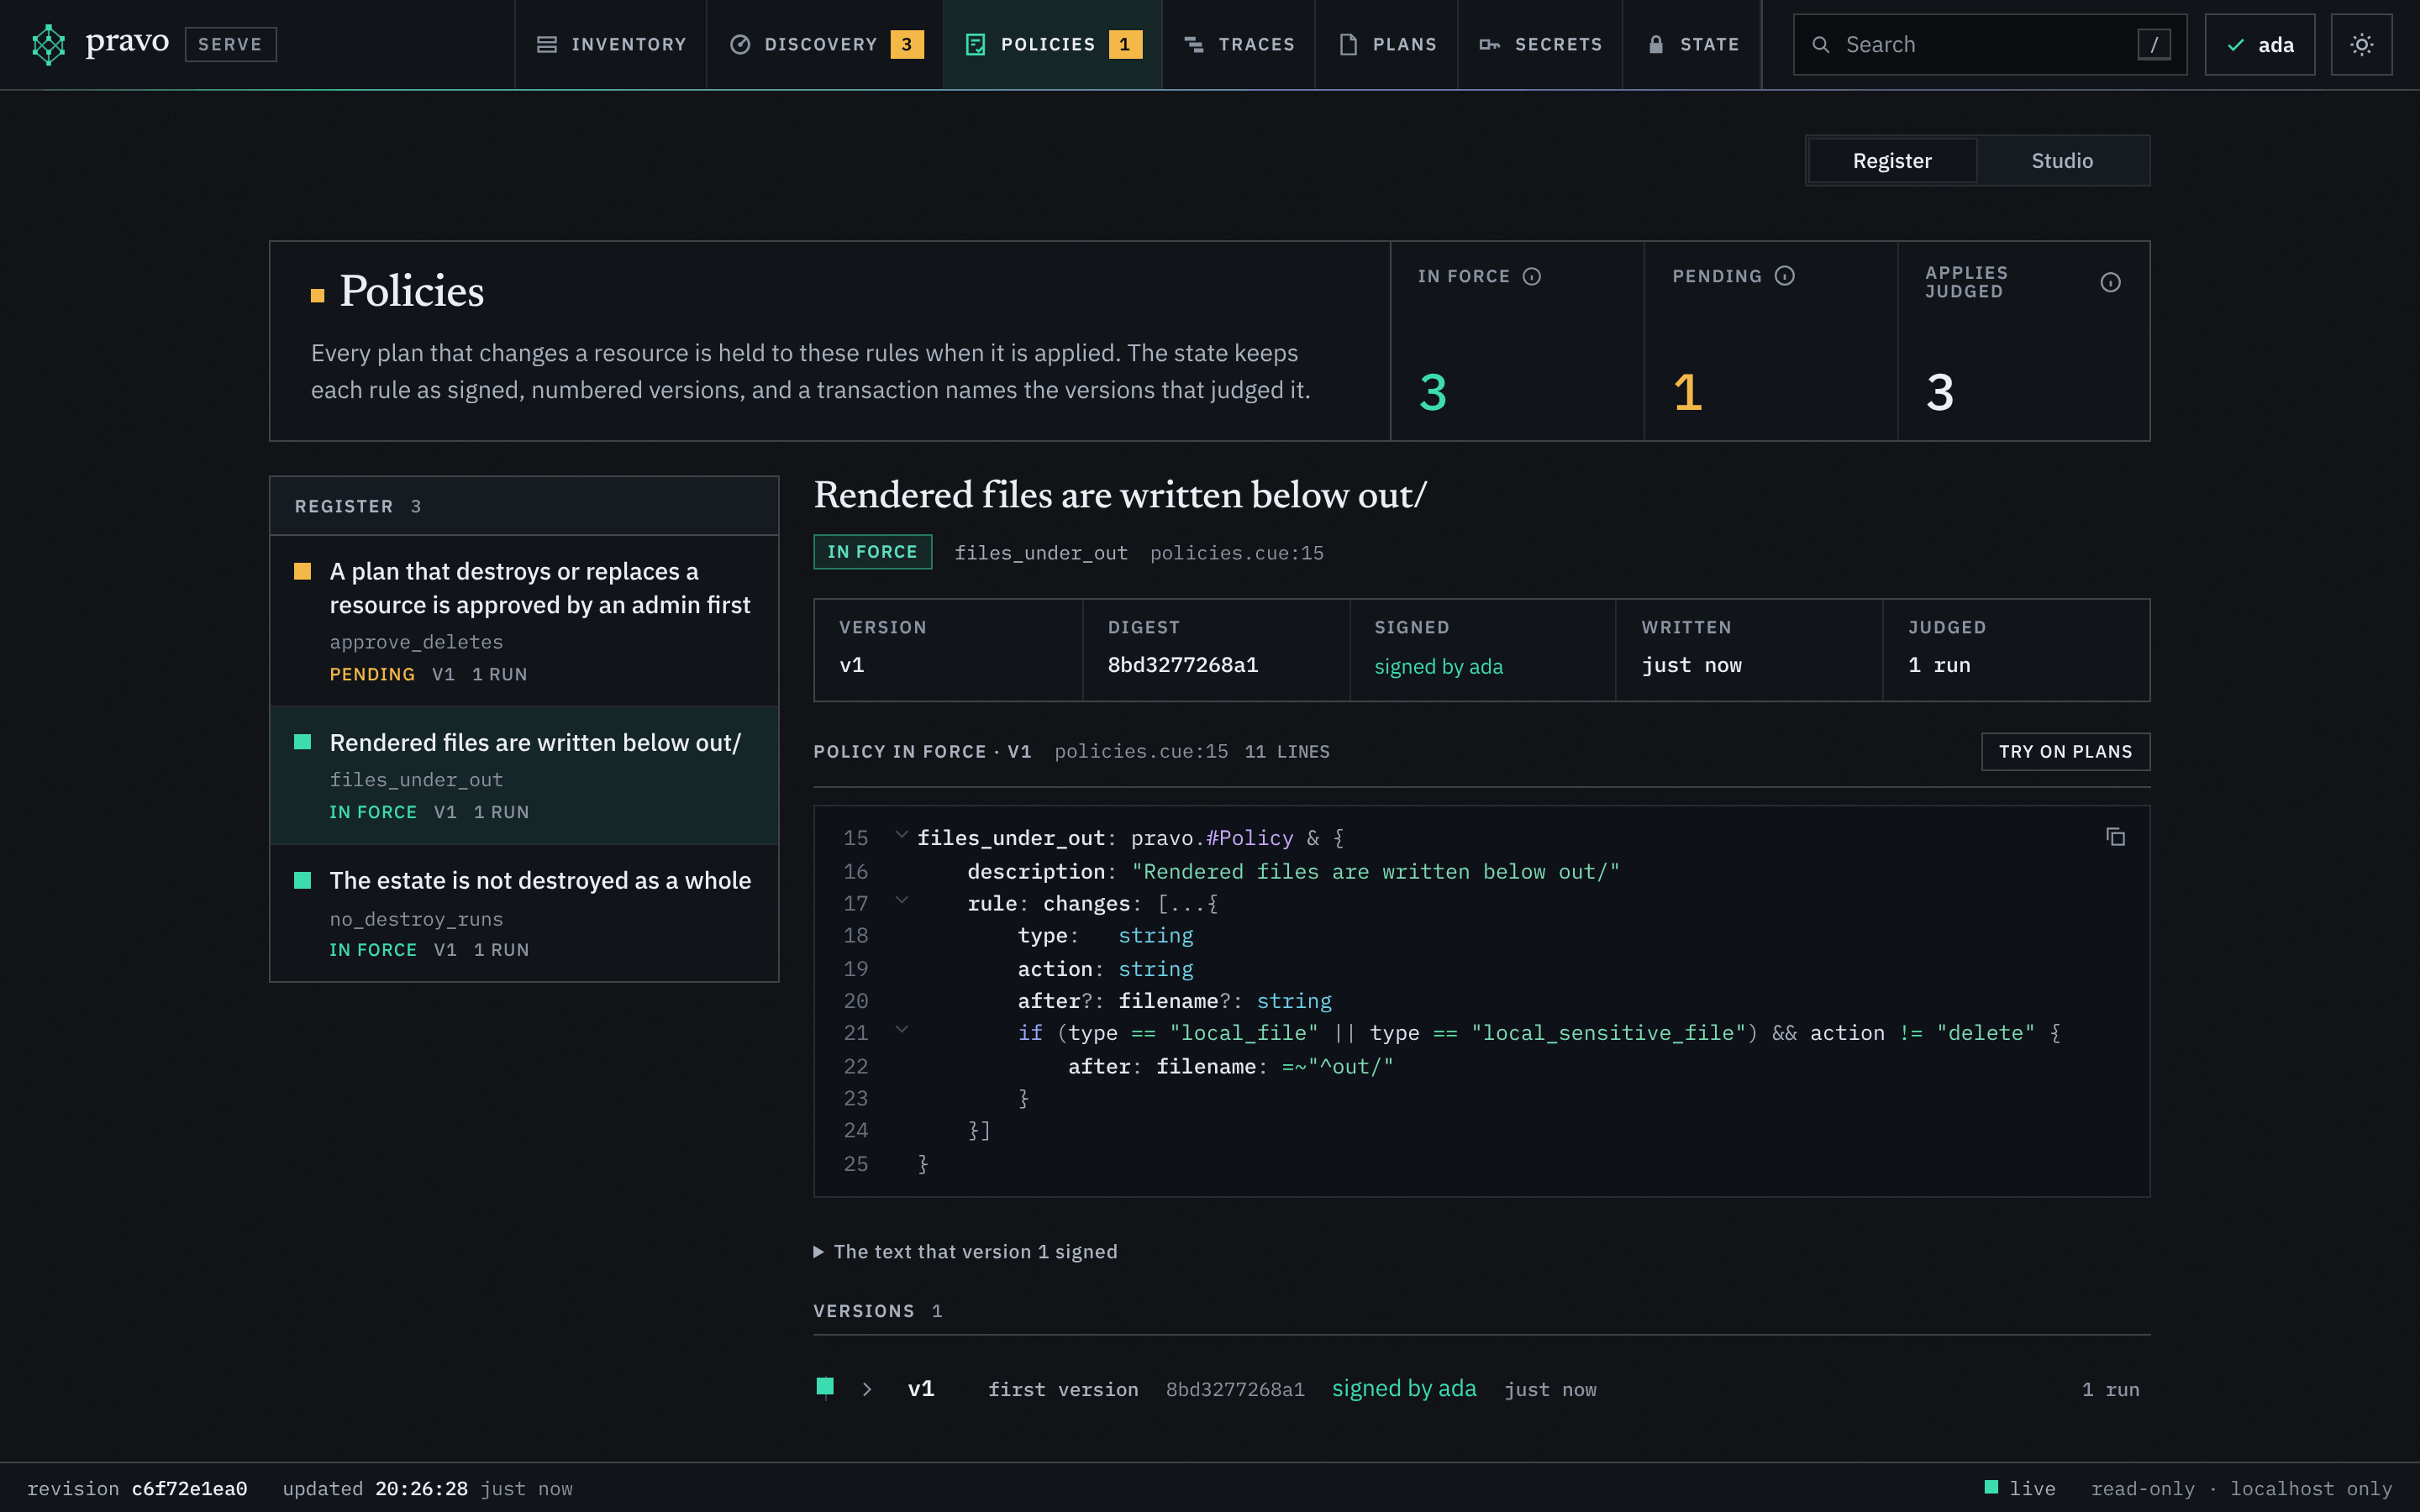This screenshot has height=1512, width=2420.
Task: Expand the v1 version row chevron
Action: point(867,1389)
